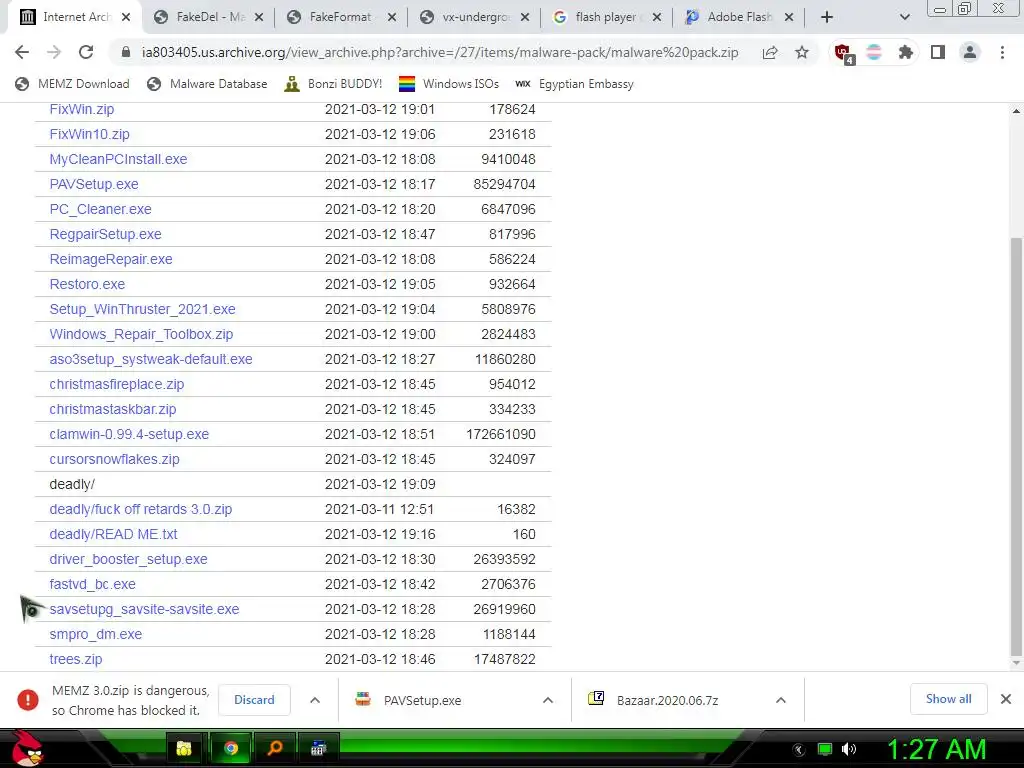The height and width of the screenshot is (768, 1024).
Task: Click the Windows_Repair_Toolbox.zip link
Action: click(x=141, y=334)
